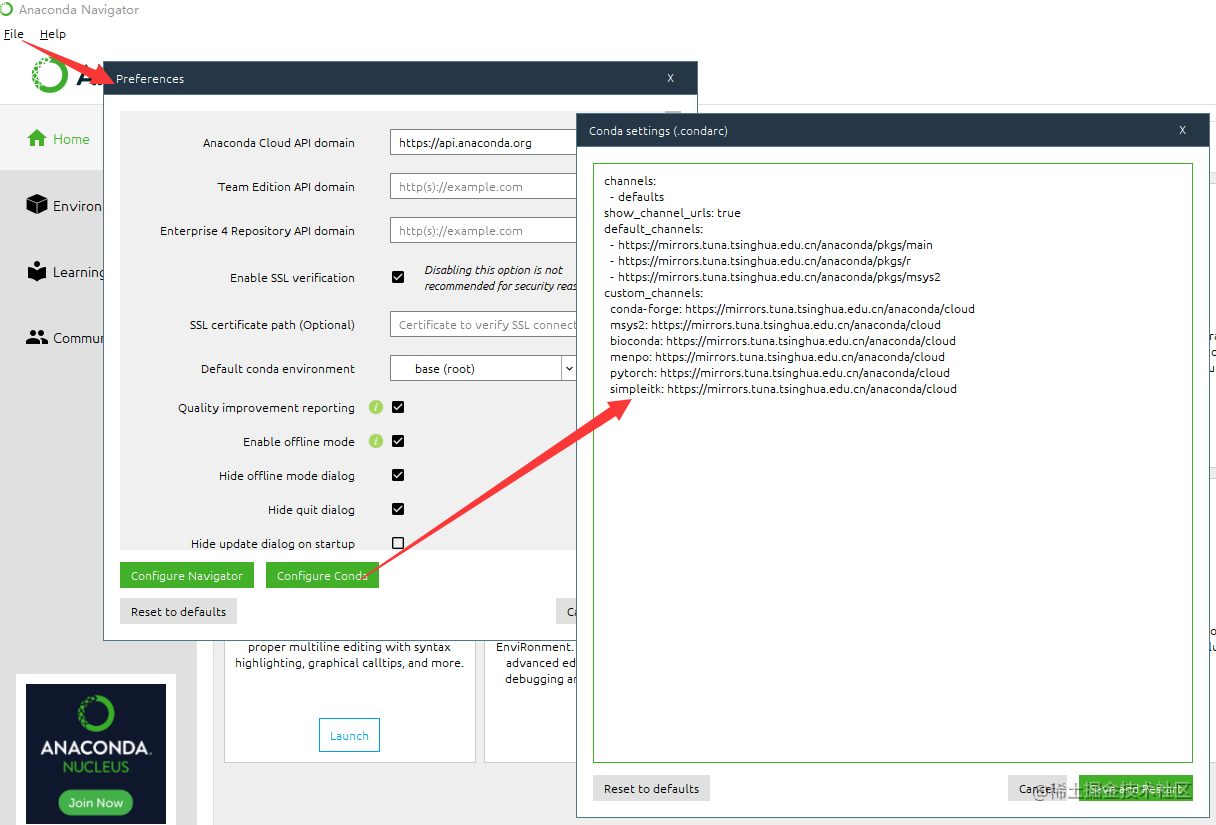Click the 'default_channels:' line
1216x825 pixels.
pyautogui.click(x=653, y=229)
